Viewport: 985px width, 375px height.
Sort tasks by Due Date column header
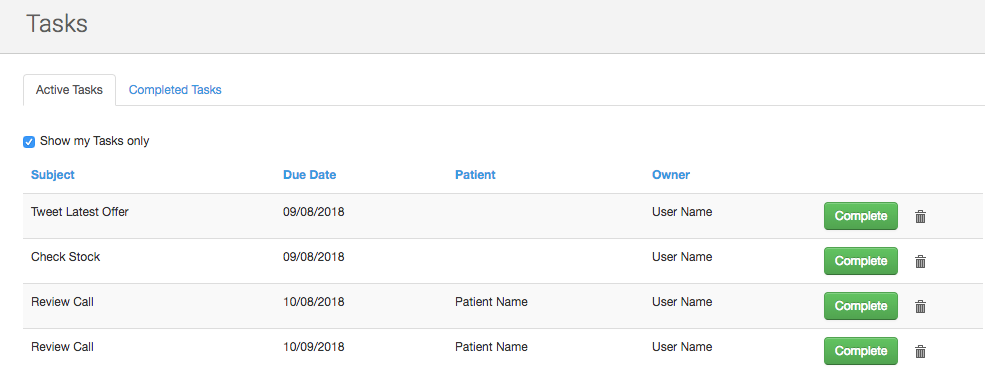pos(310,175)
